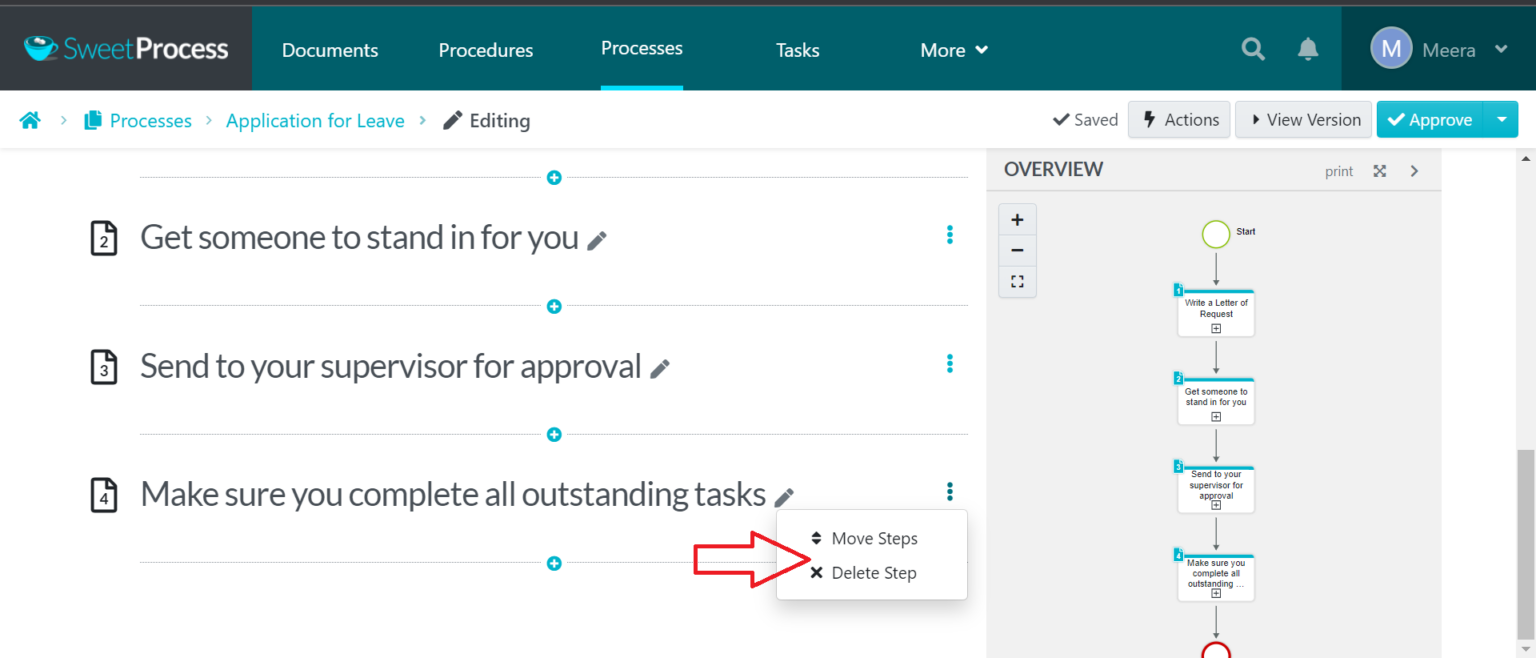The width and height of the screenshot is (1536, 658).
Task: Open the Meera user dropdown
Action: 1501,49
